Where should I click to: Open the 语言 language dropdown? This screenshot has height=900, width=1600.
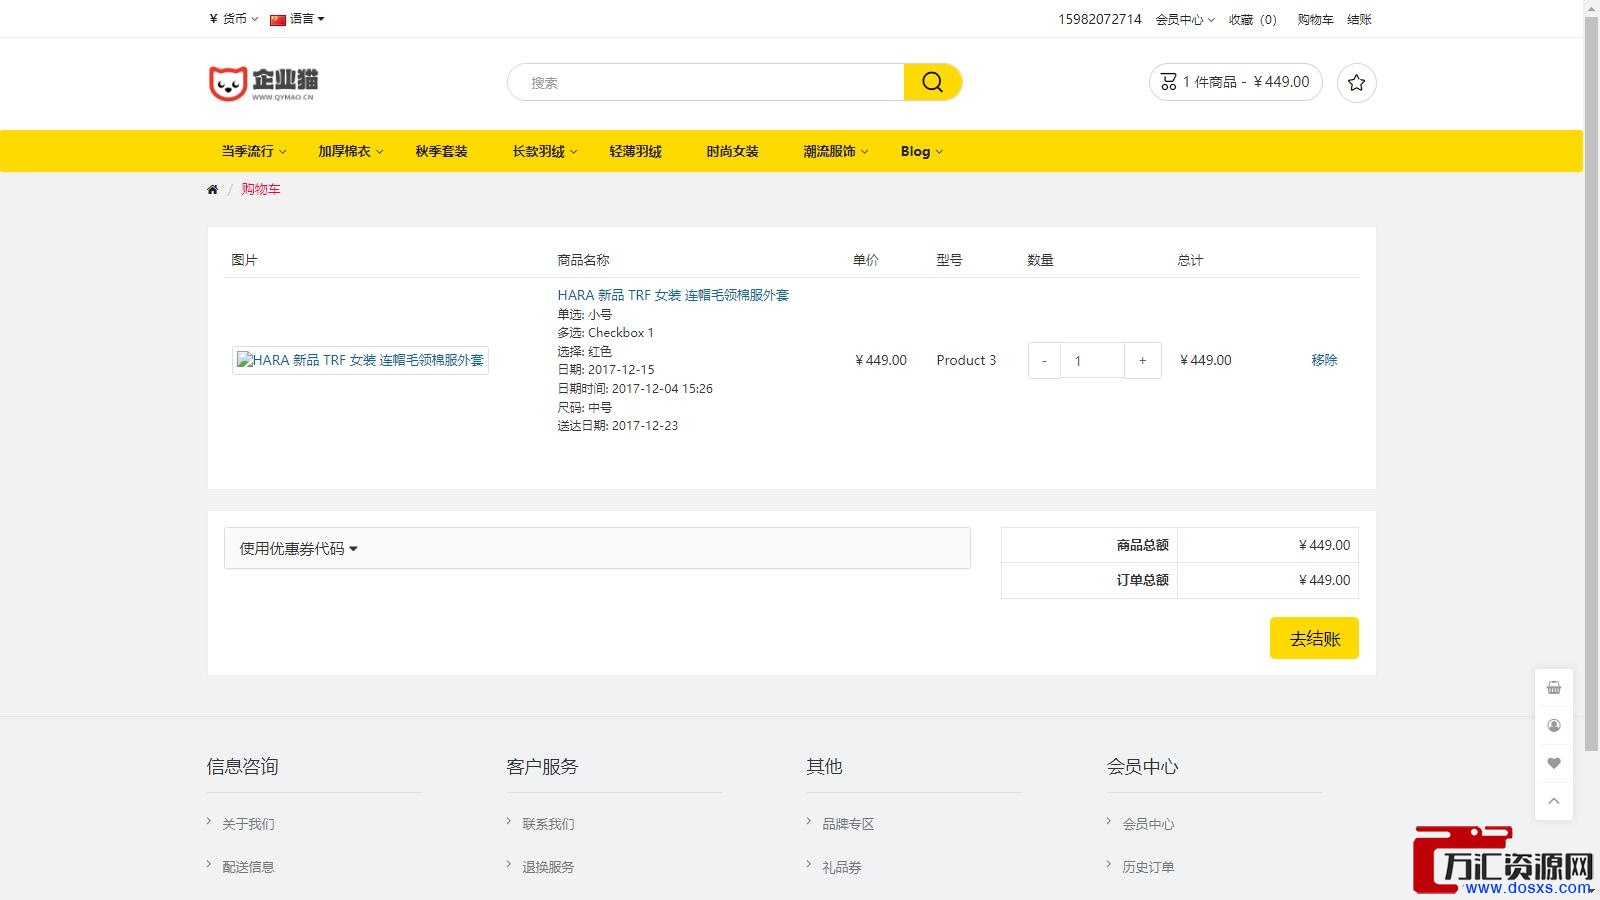[x=298, y=19]
